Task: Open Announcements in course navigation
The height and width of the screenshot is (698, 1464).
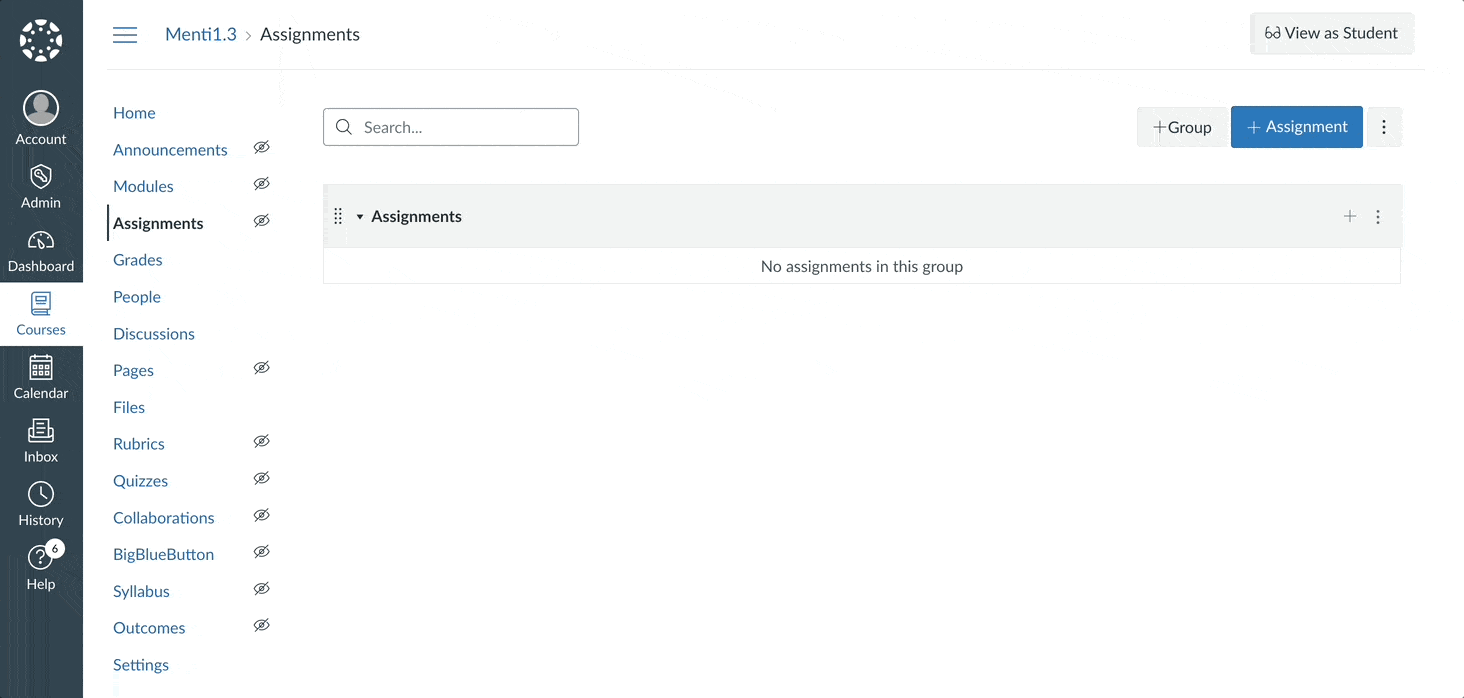Action: coord(170,150)
